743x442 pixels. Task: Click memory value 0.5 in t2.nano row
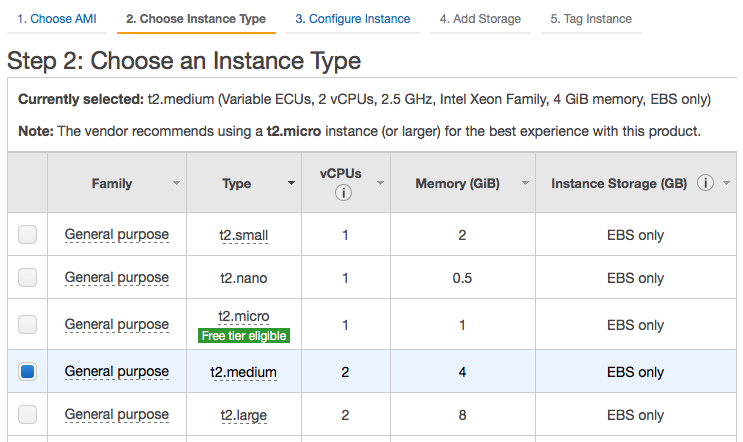click(462, 278)
